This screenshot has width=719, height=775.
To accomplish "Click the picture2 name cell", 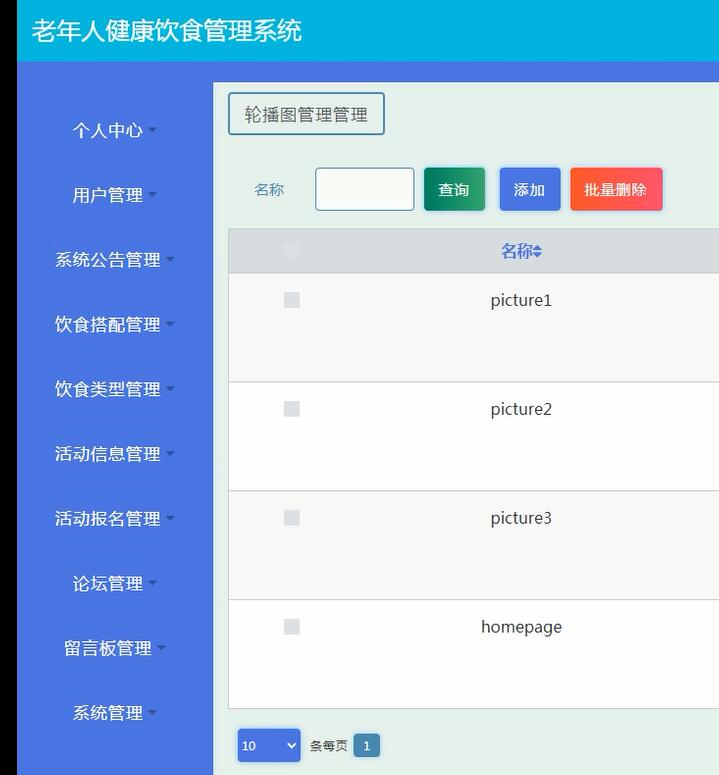I will (521, 409).
